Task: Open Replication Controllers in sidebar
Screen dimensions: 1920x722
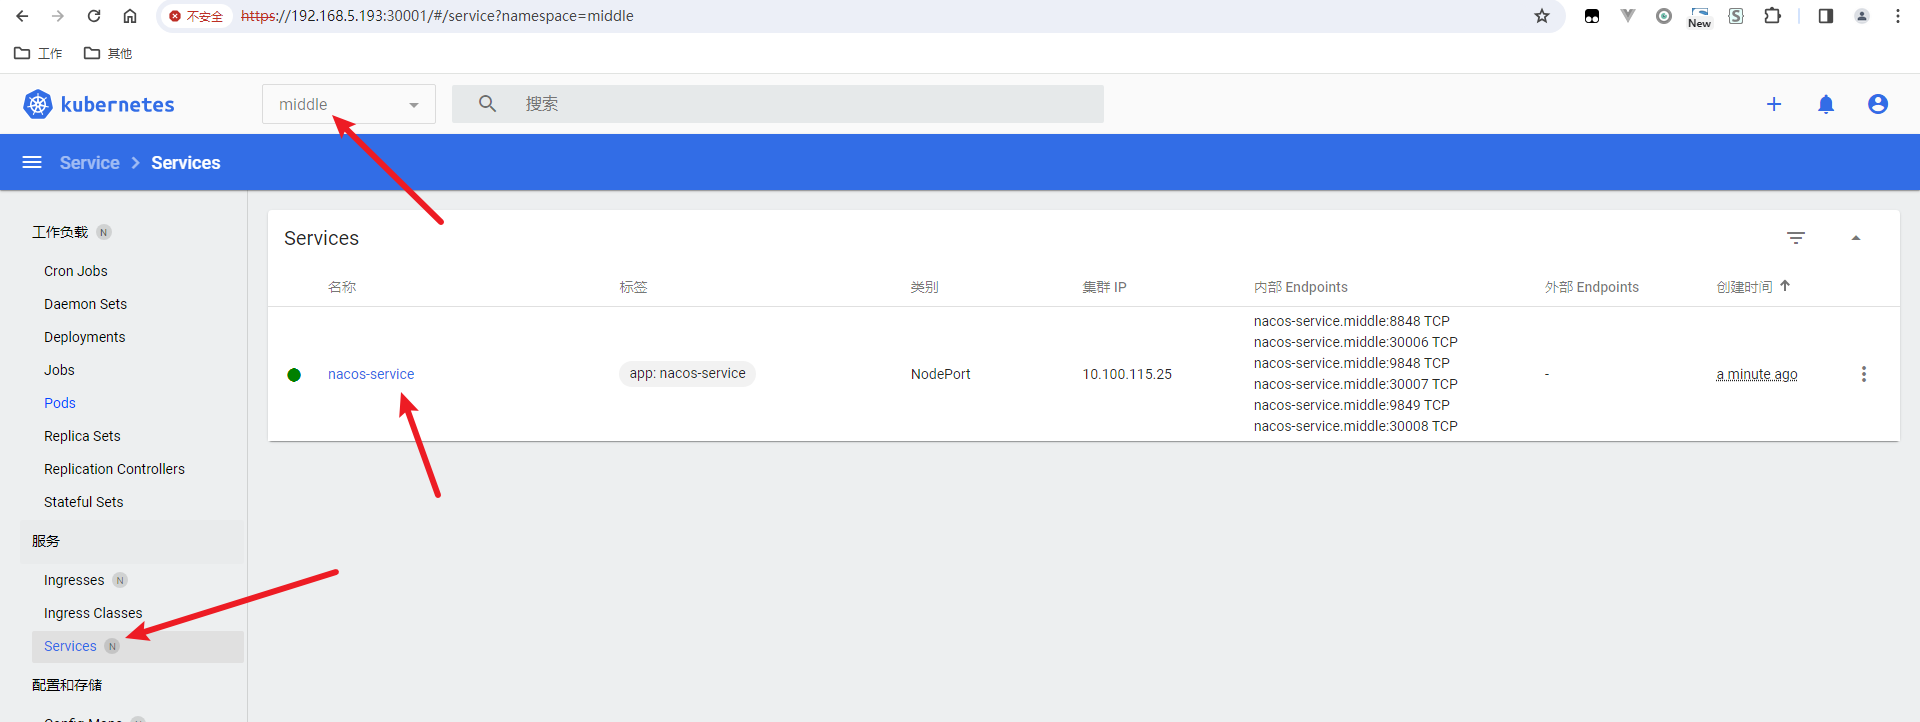Action: (x=114, y=469)
